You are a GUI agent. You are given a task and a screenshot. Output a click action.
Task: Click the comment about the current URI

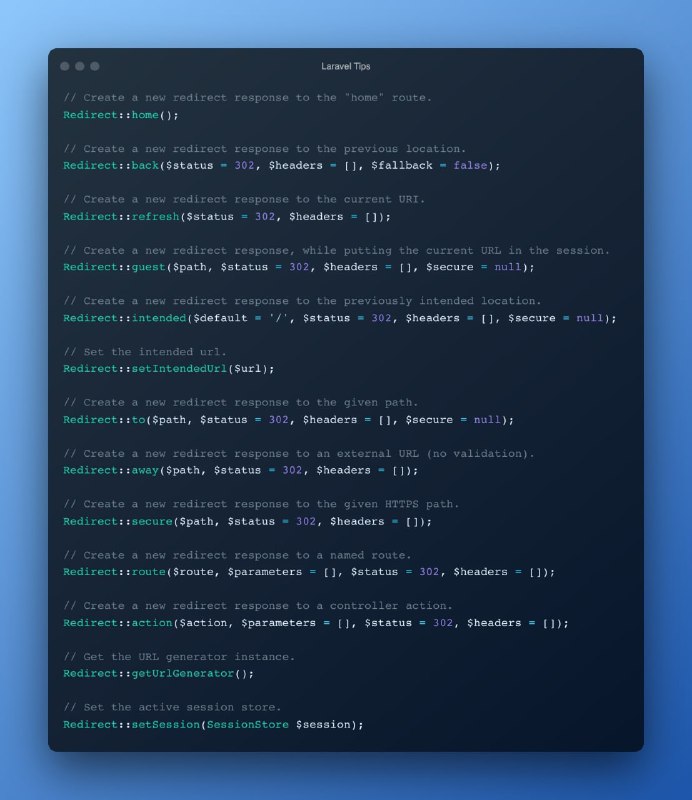244,199
